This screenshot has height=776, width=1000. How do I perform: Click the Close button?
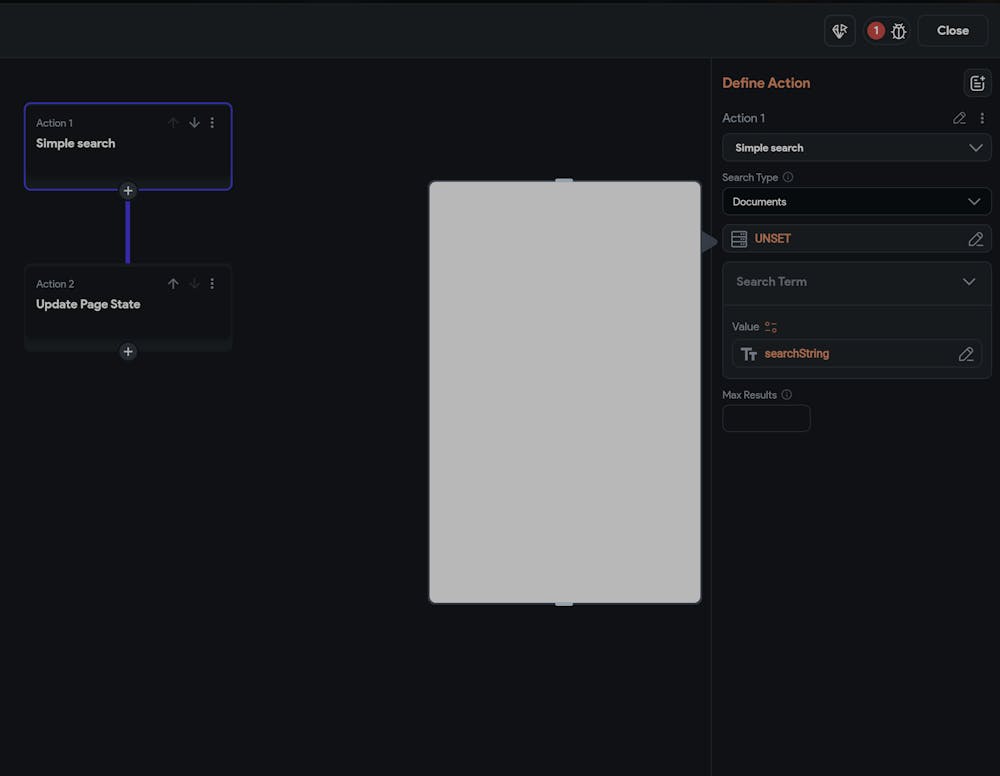pyautogui.click(x=952, y=31)
